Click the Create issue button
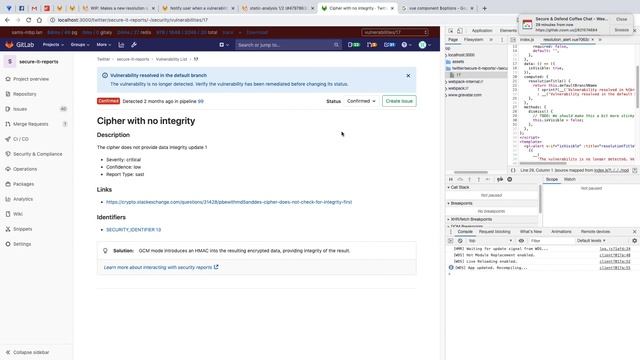The image size is (640, 360). click(x=399, y=101)
